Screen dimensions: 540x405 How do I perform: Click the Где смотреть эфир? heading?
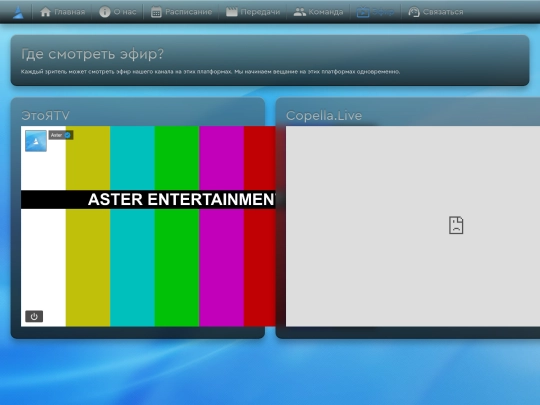tap(92, 54)
